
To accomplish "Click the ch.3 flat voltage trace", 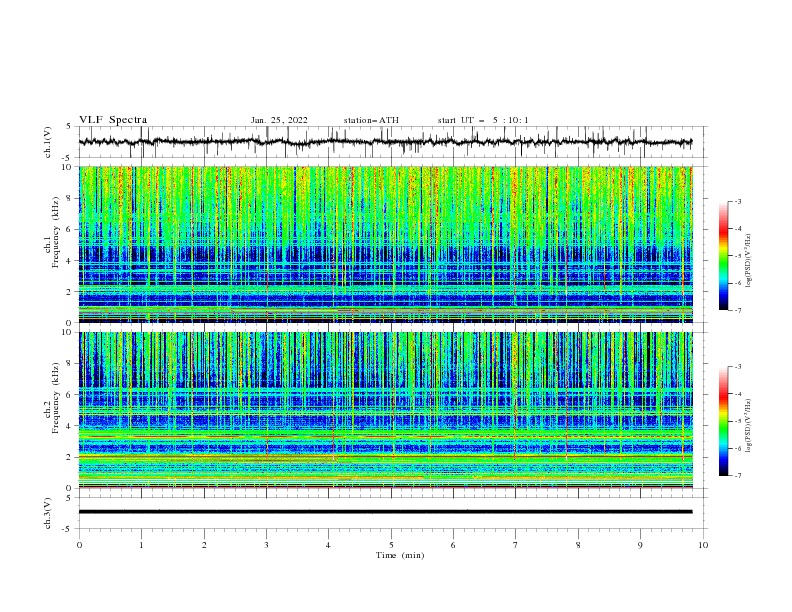I will point(385,512).
